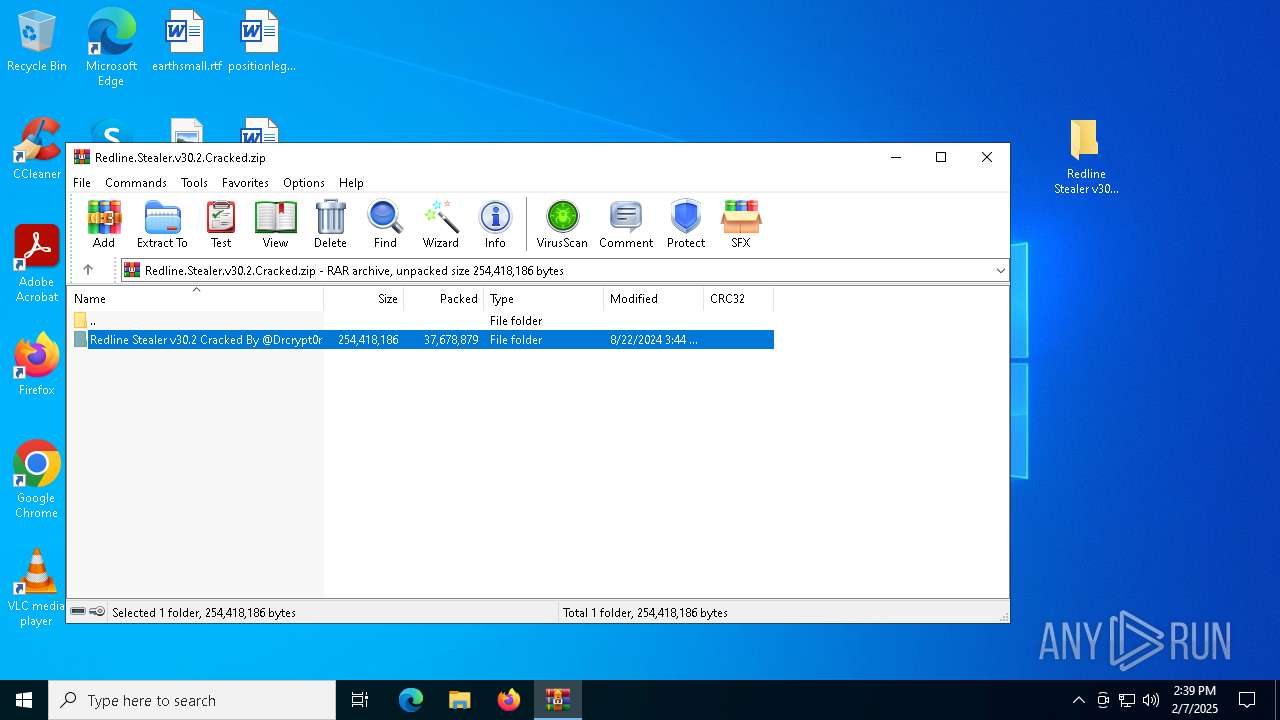This screenshot has height=720, width=1280.
Task: Expand the archive path dropdown
Action: click(x=1000, y=271)
